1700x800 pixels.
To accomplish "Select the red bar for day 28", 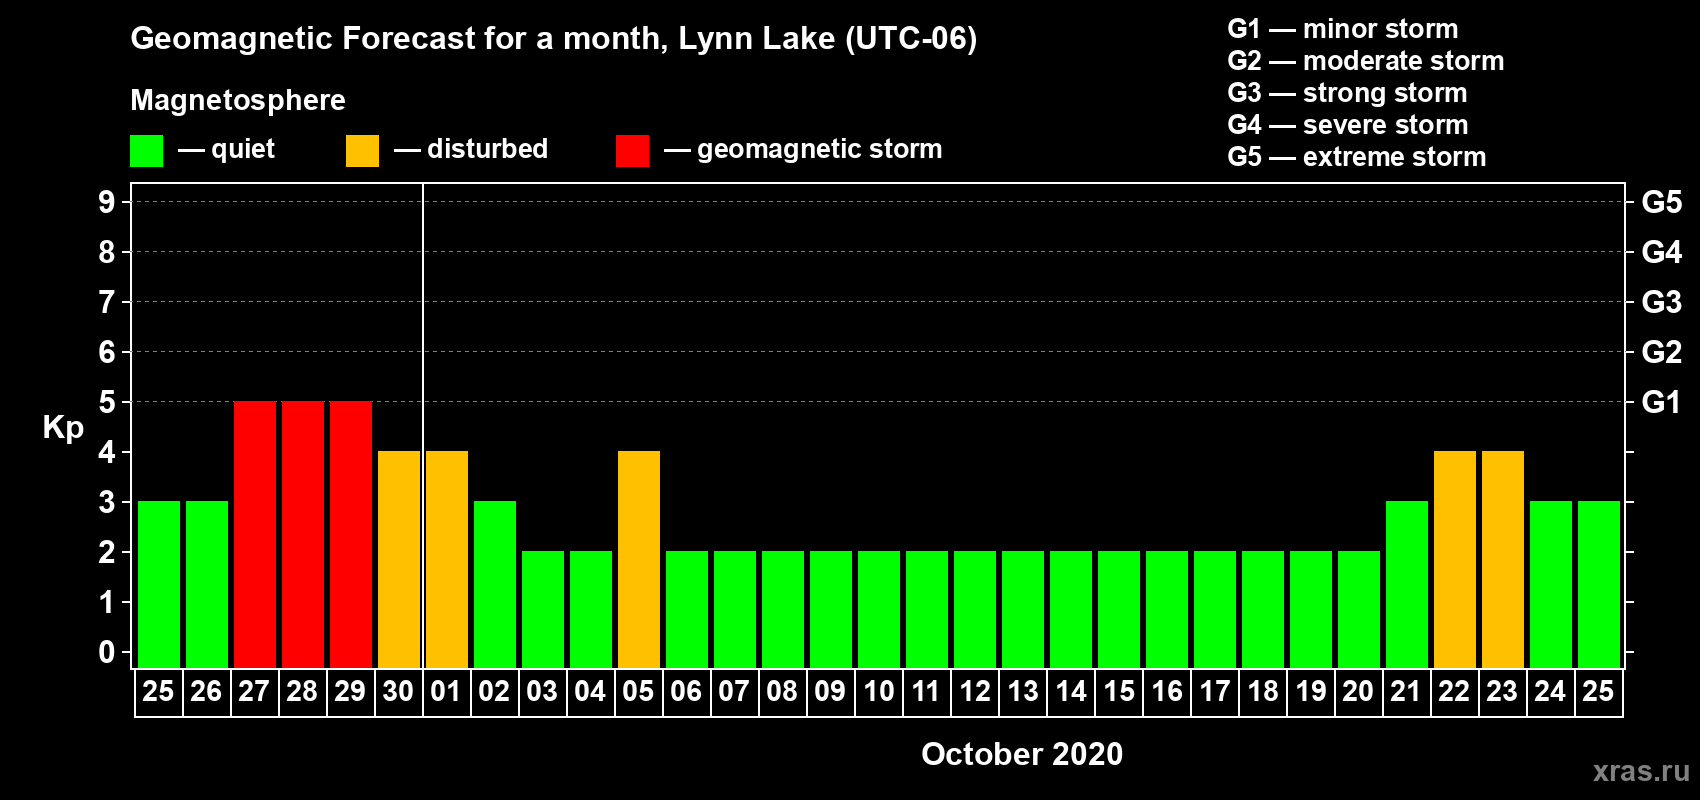I will pos(303,535).
